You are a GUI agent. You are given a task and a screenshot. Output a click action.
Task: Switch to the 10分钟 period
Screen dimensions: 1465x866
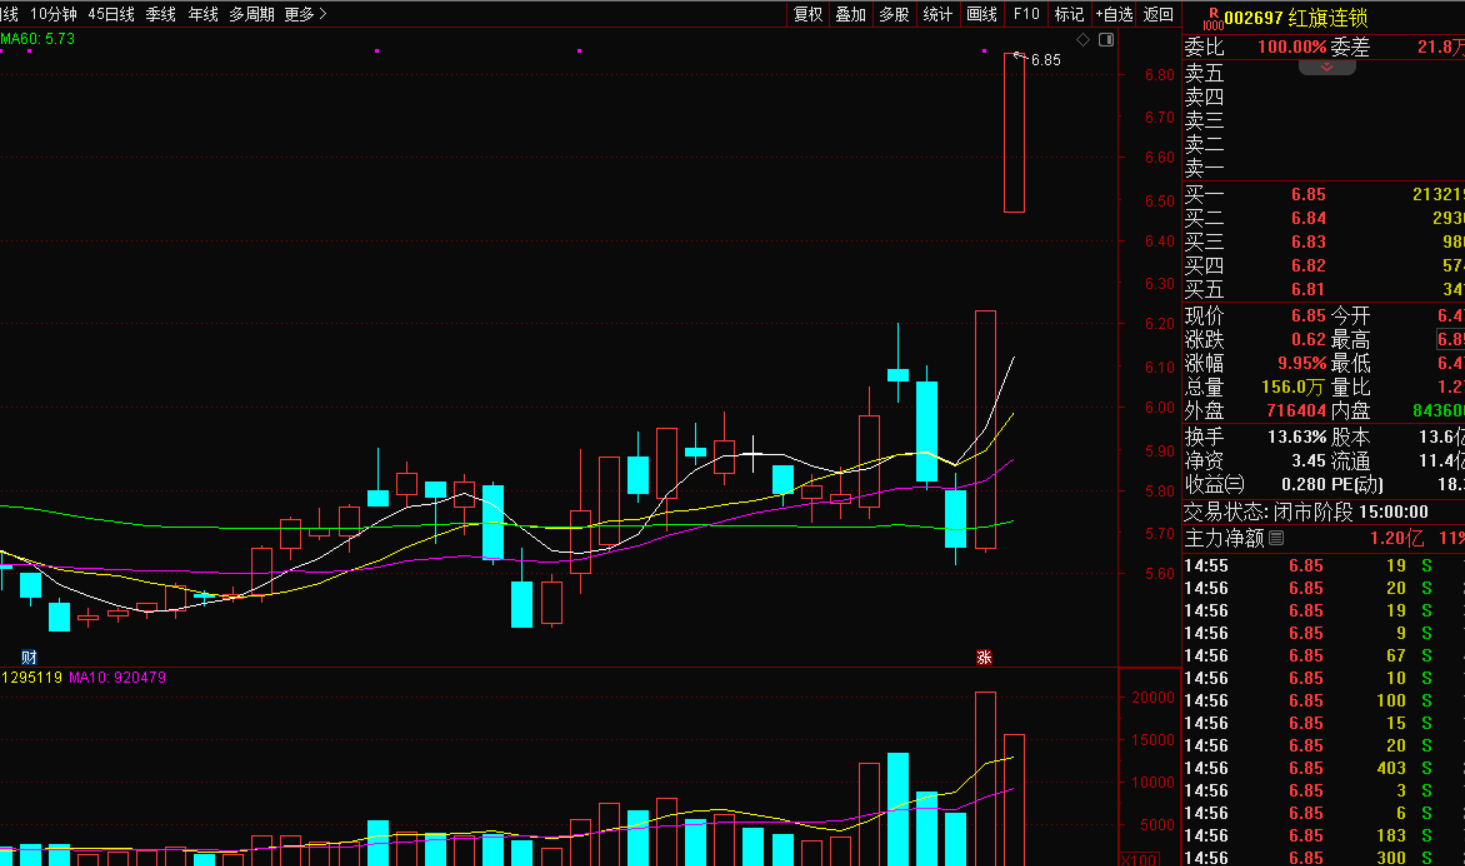pos(53,14)
